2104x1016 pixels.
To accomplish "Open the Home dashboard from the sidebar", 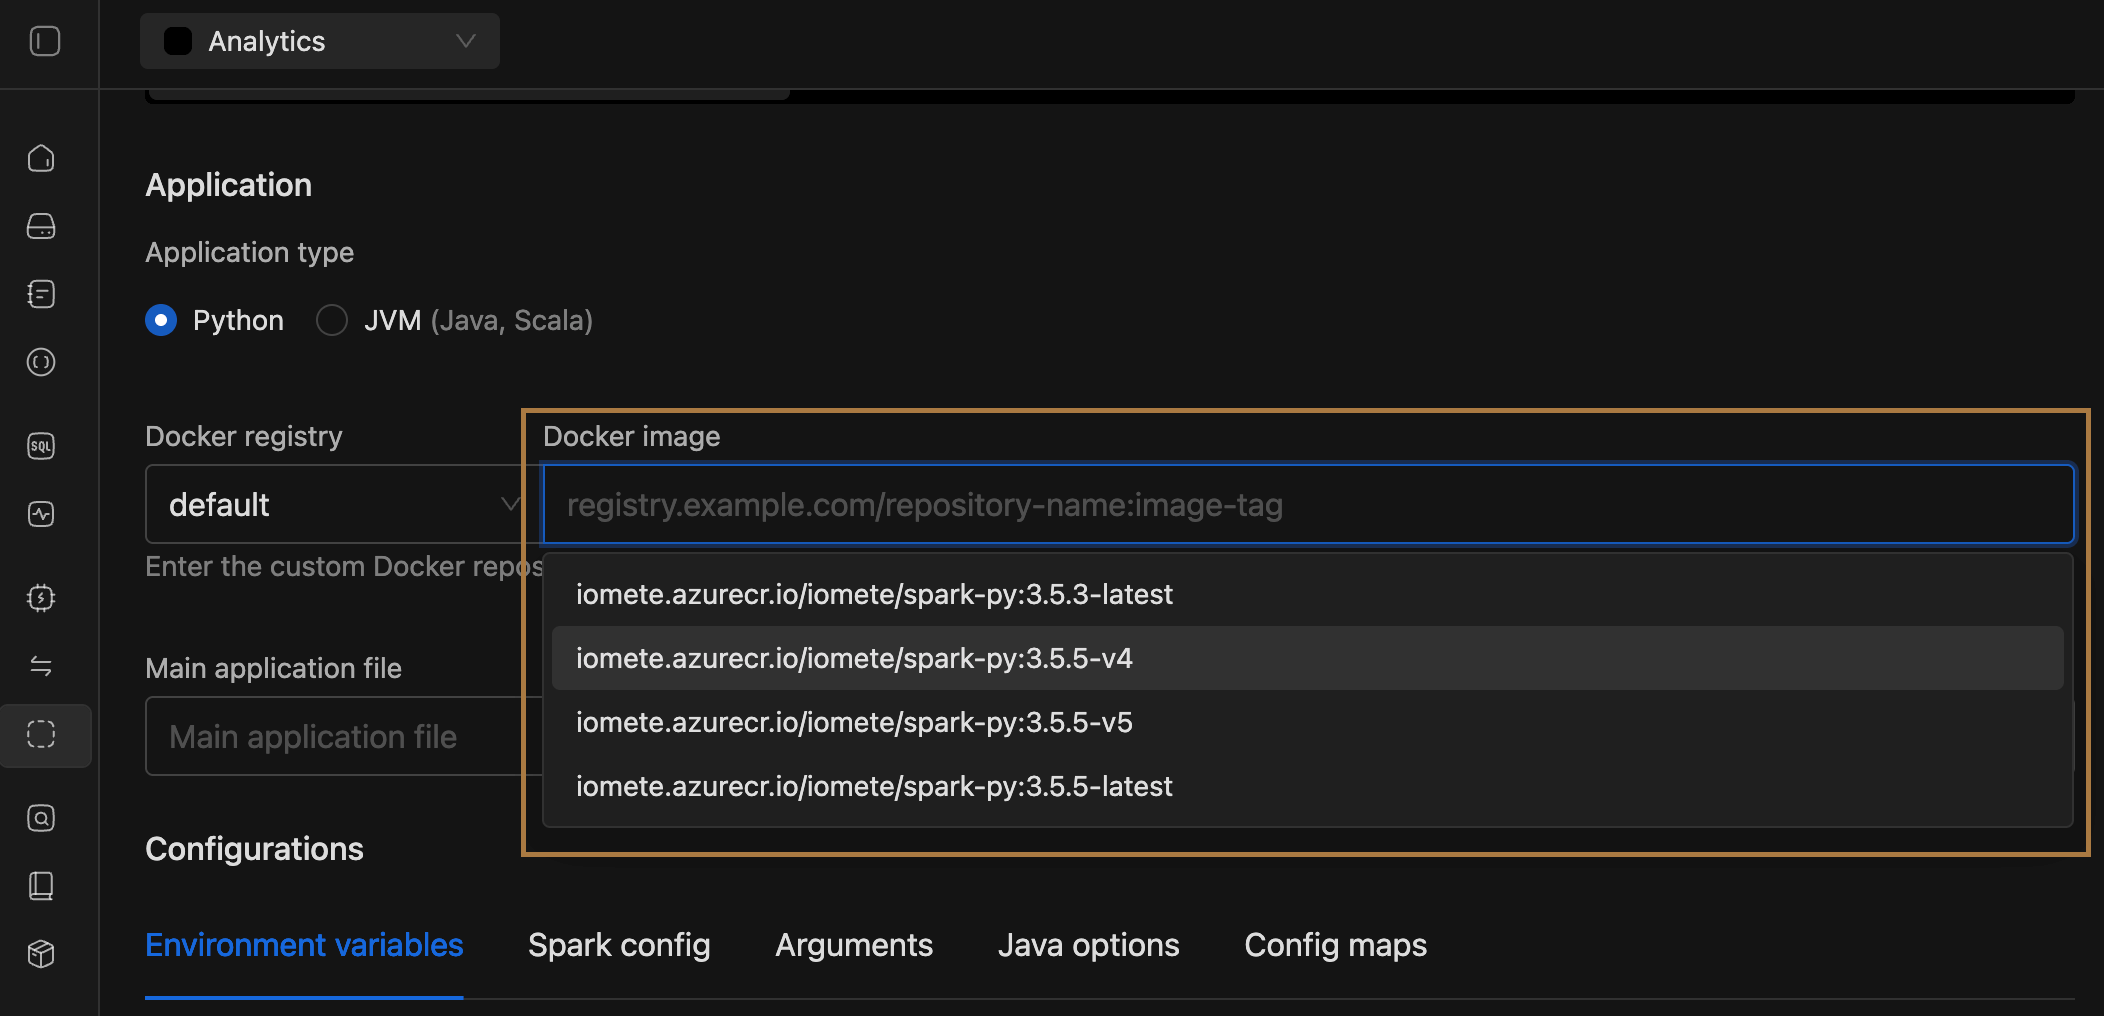I will point(42,158).
